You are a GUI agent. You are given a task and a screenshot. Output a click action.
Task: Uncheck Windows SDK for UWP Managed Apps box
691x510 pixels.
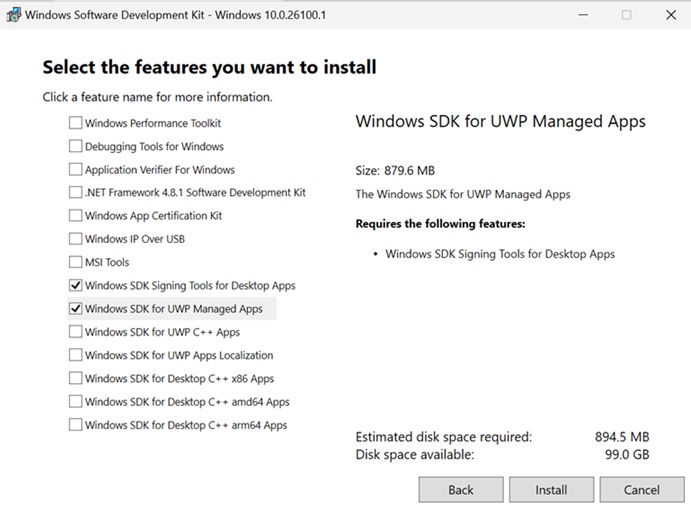(x=75, y=309)
